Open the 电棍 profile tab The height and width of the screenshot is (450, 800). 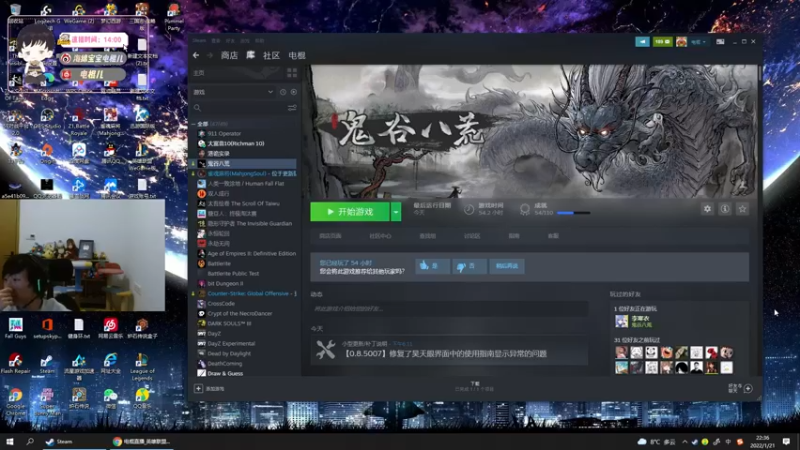pyautogui.click(x=297, y=55)
